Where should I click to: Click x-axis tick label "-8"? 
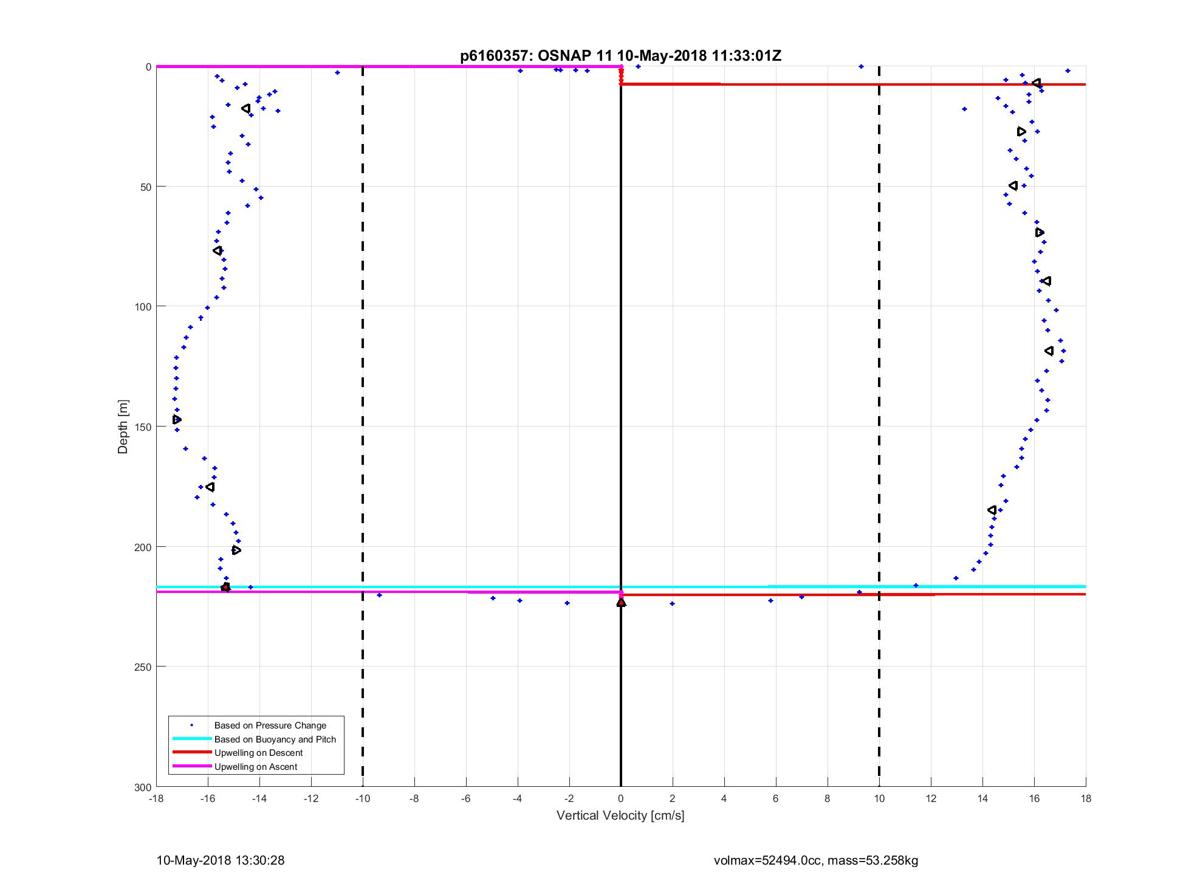(x=414, y=799)
